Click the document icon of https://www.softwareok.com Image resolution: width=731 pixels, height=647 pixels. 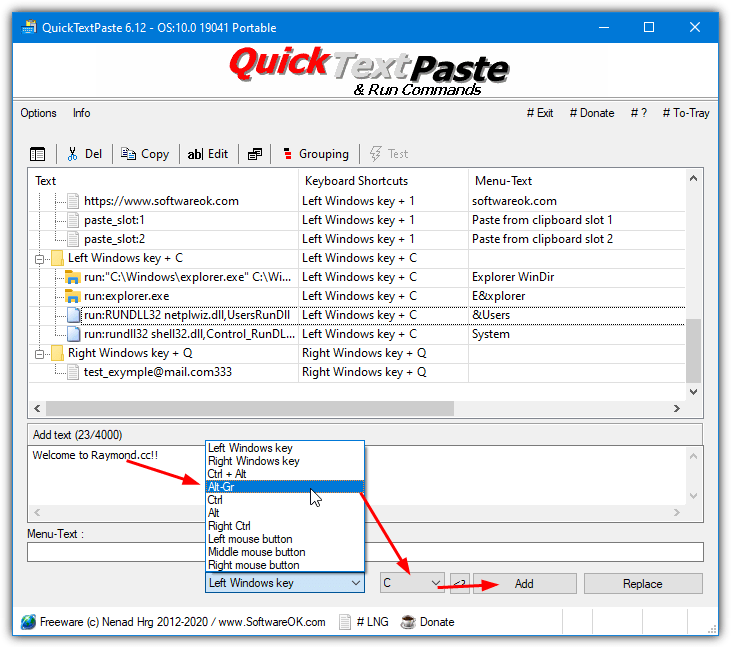coord(73,201)
